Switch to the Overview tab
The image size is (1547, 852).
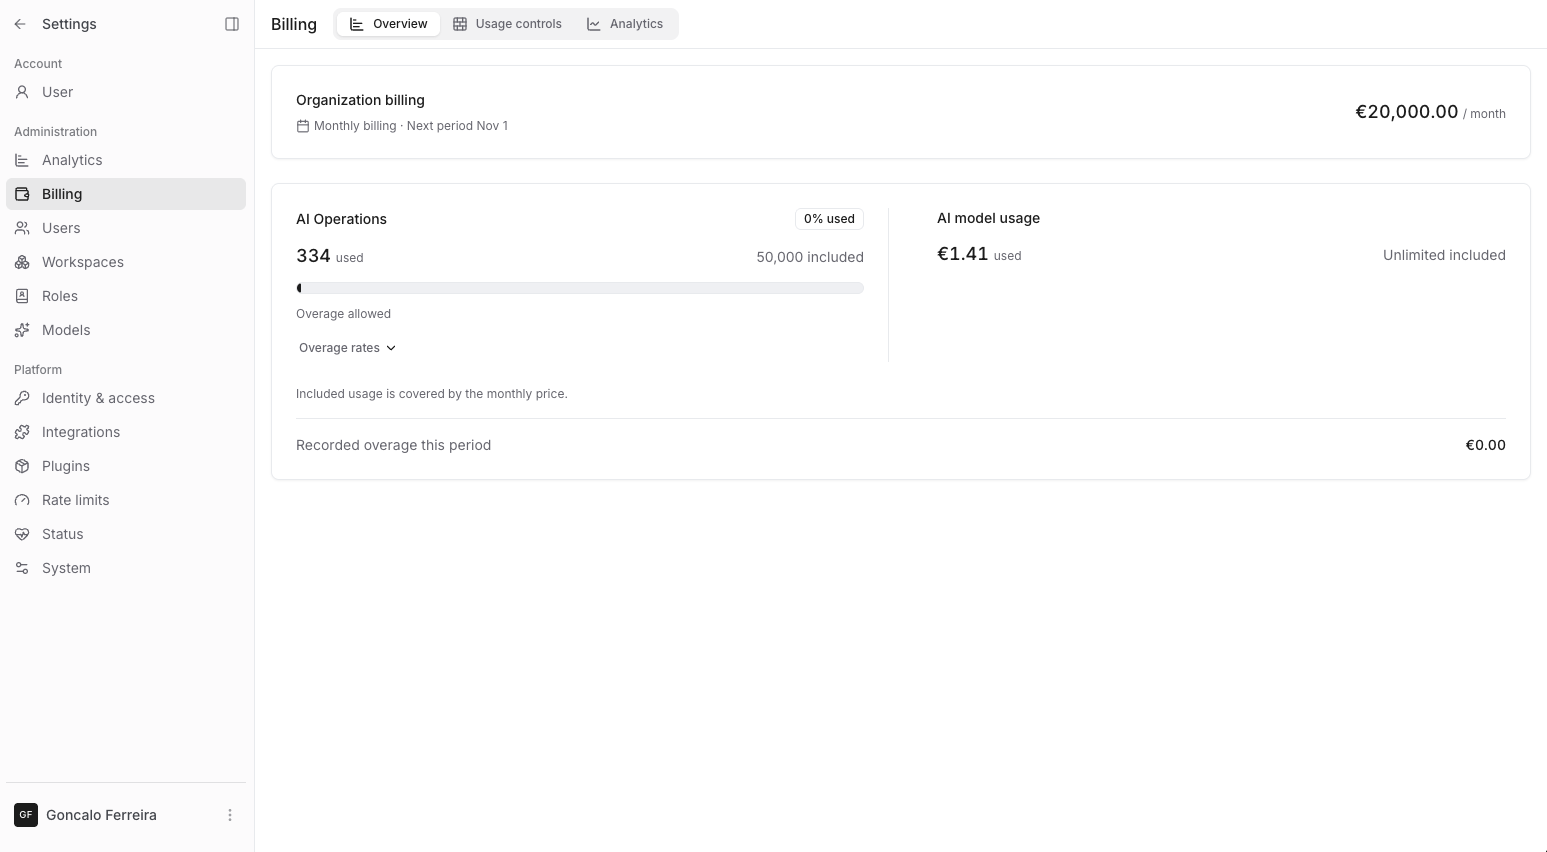click(388, 24)
